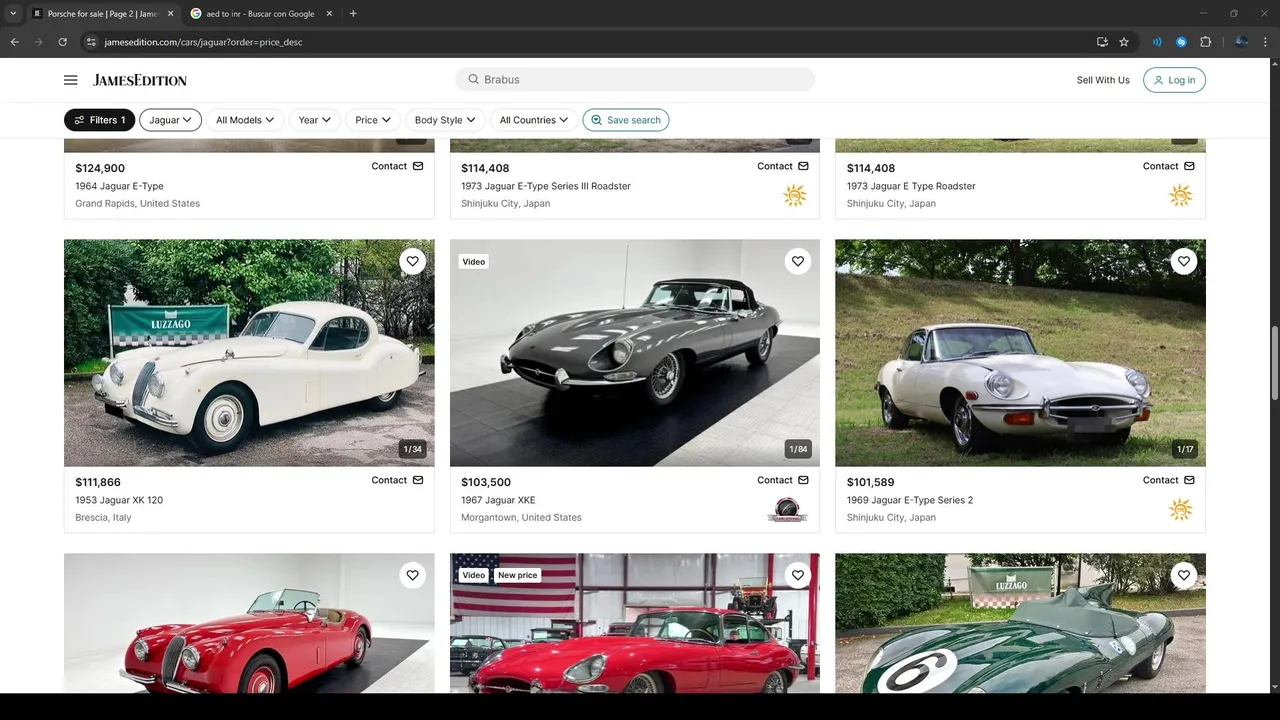Open the 1969 Jaguar E-Type Series 2 title
The height and width of the screenshot is (720, 1280).
(910, 500)
